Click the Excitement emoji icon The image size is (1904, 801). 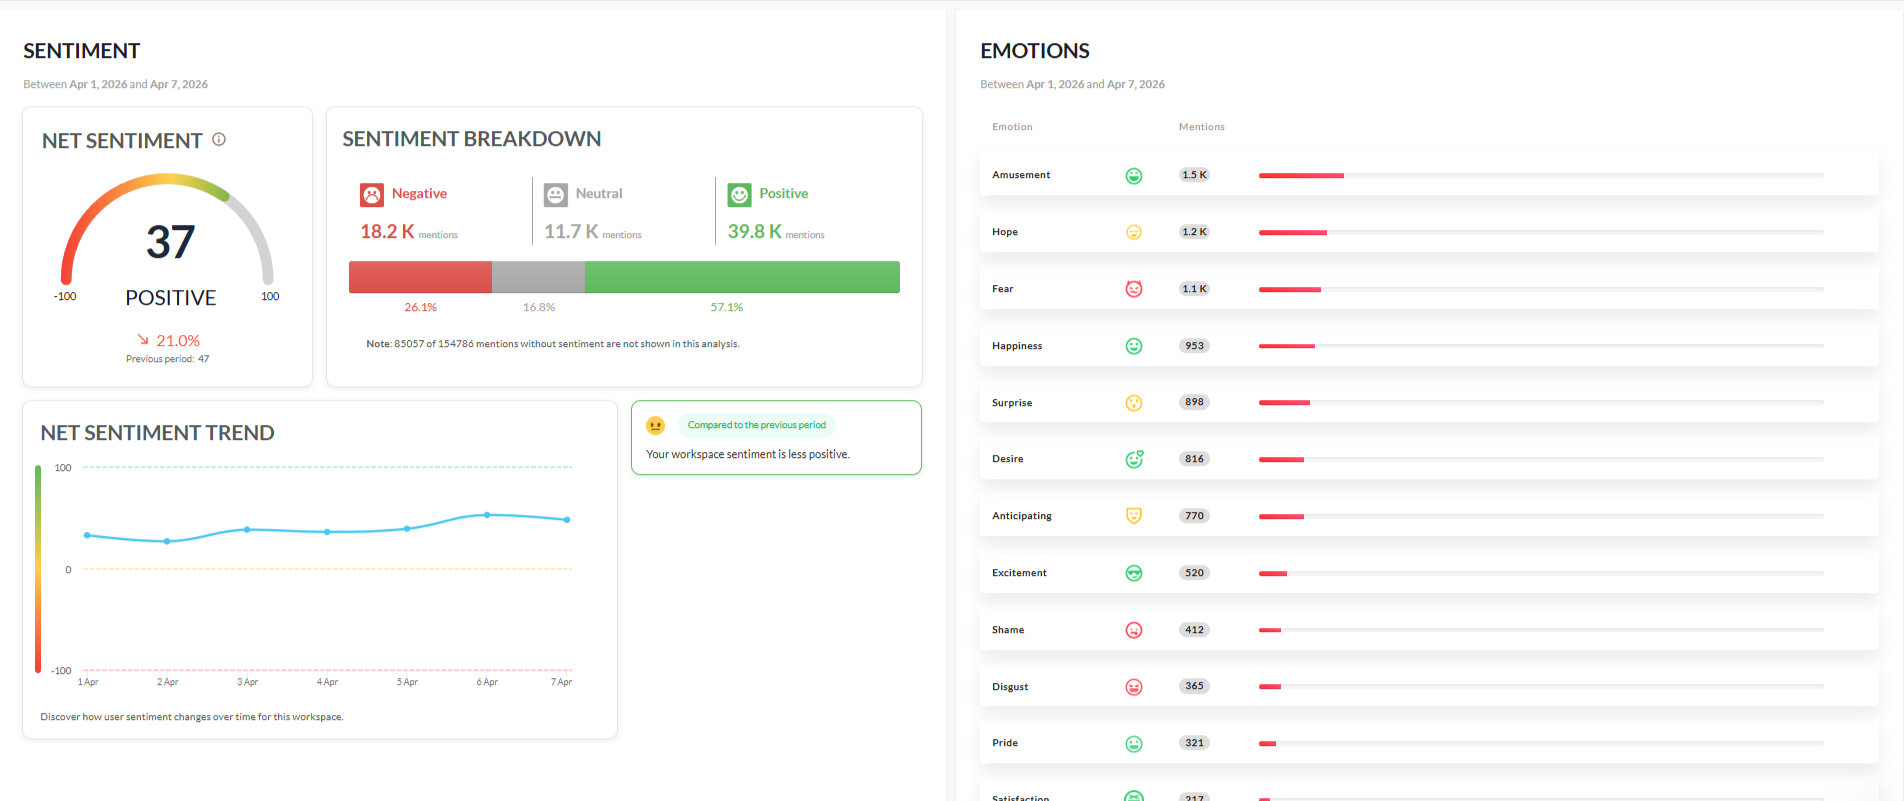tap(1134, 573)
